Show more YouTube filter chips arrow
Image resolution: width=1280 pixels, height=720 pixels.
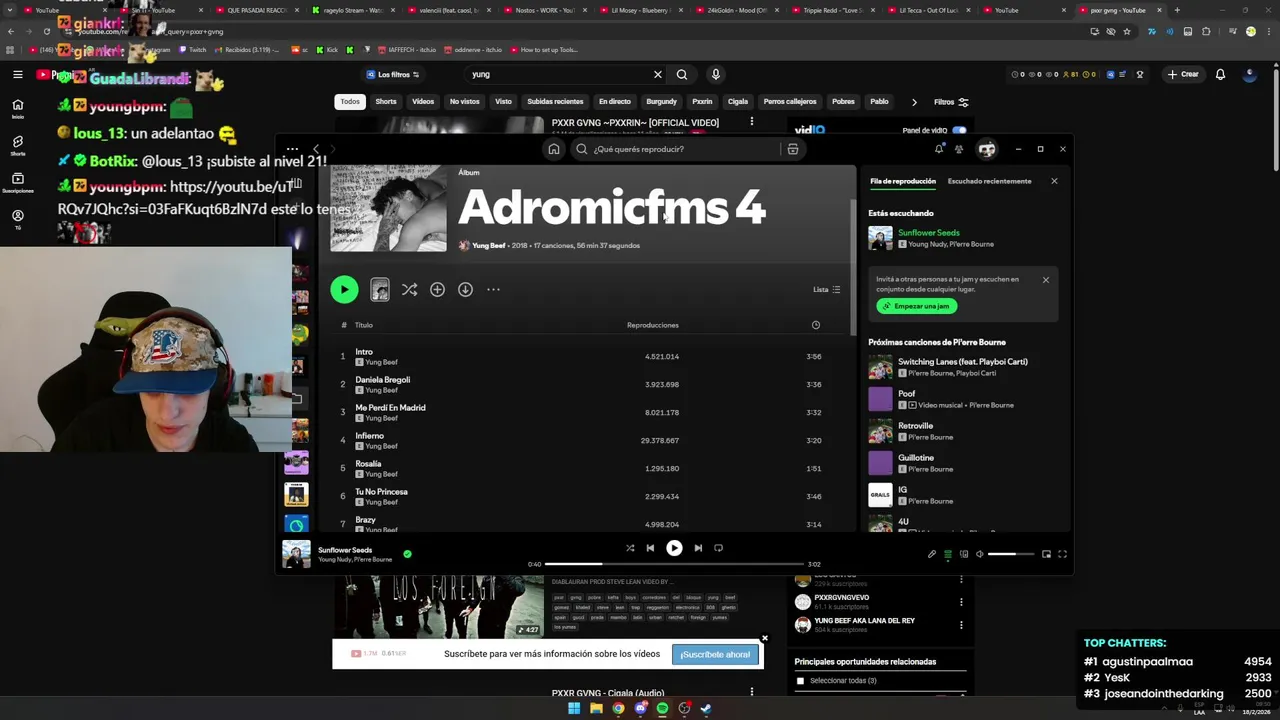914,102
